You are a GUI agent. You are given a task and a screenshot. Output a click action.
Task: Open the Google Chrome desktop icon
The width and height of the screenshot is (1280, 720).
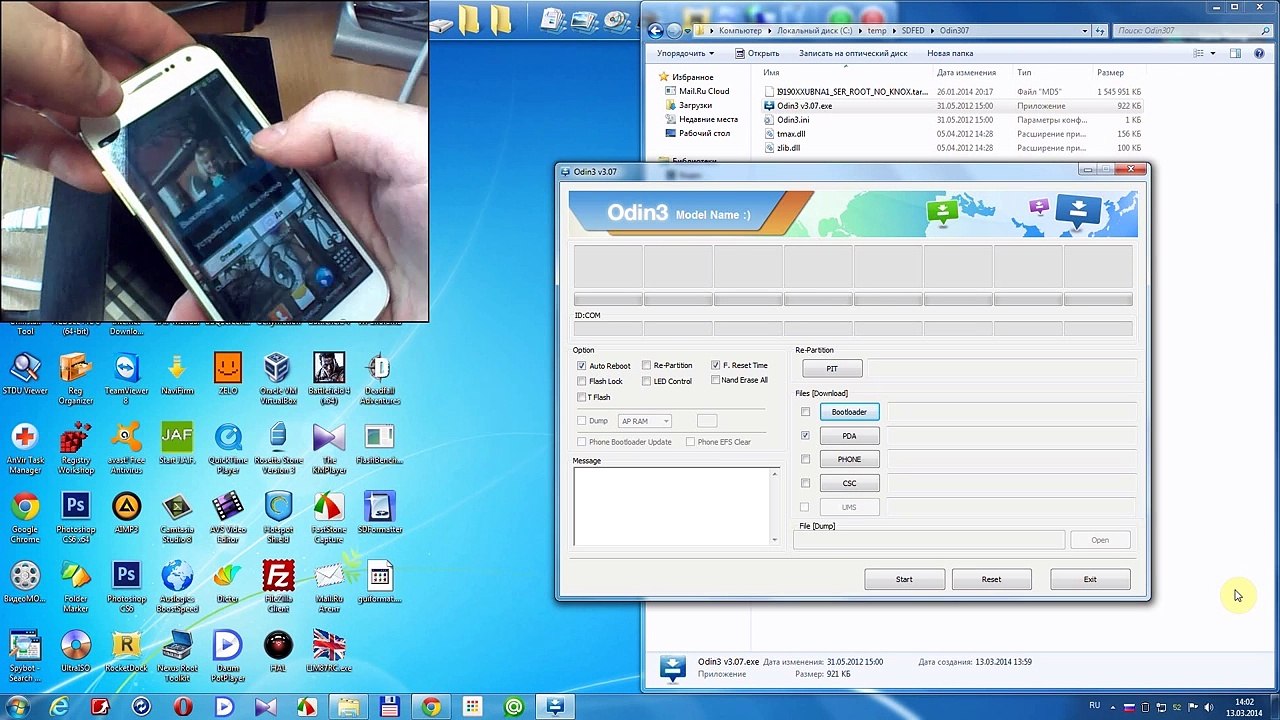click(25, 516)
